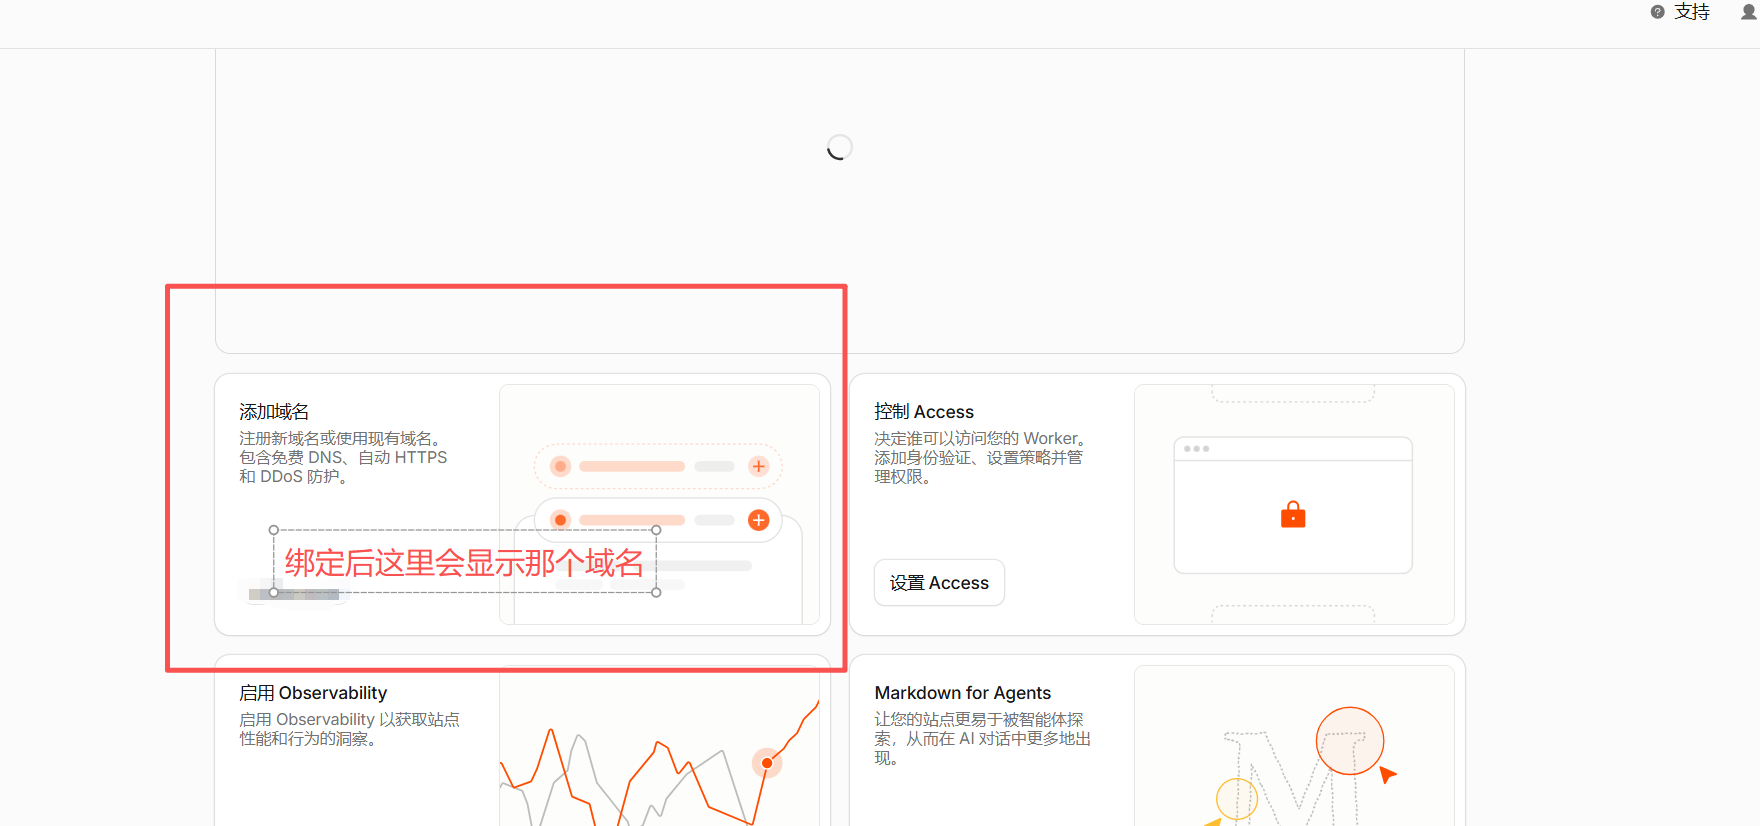The image size is (1760, 826).
Task: Click the question mark help icon
Action: [1657, 12]
